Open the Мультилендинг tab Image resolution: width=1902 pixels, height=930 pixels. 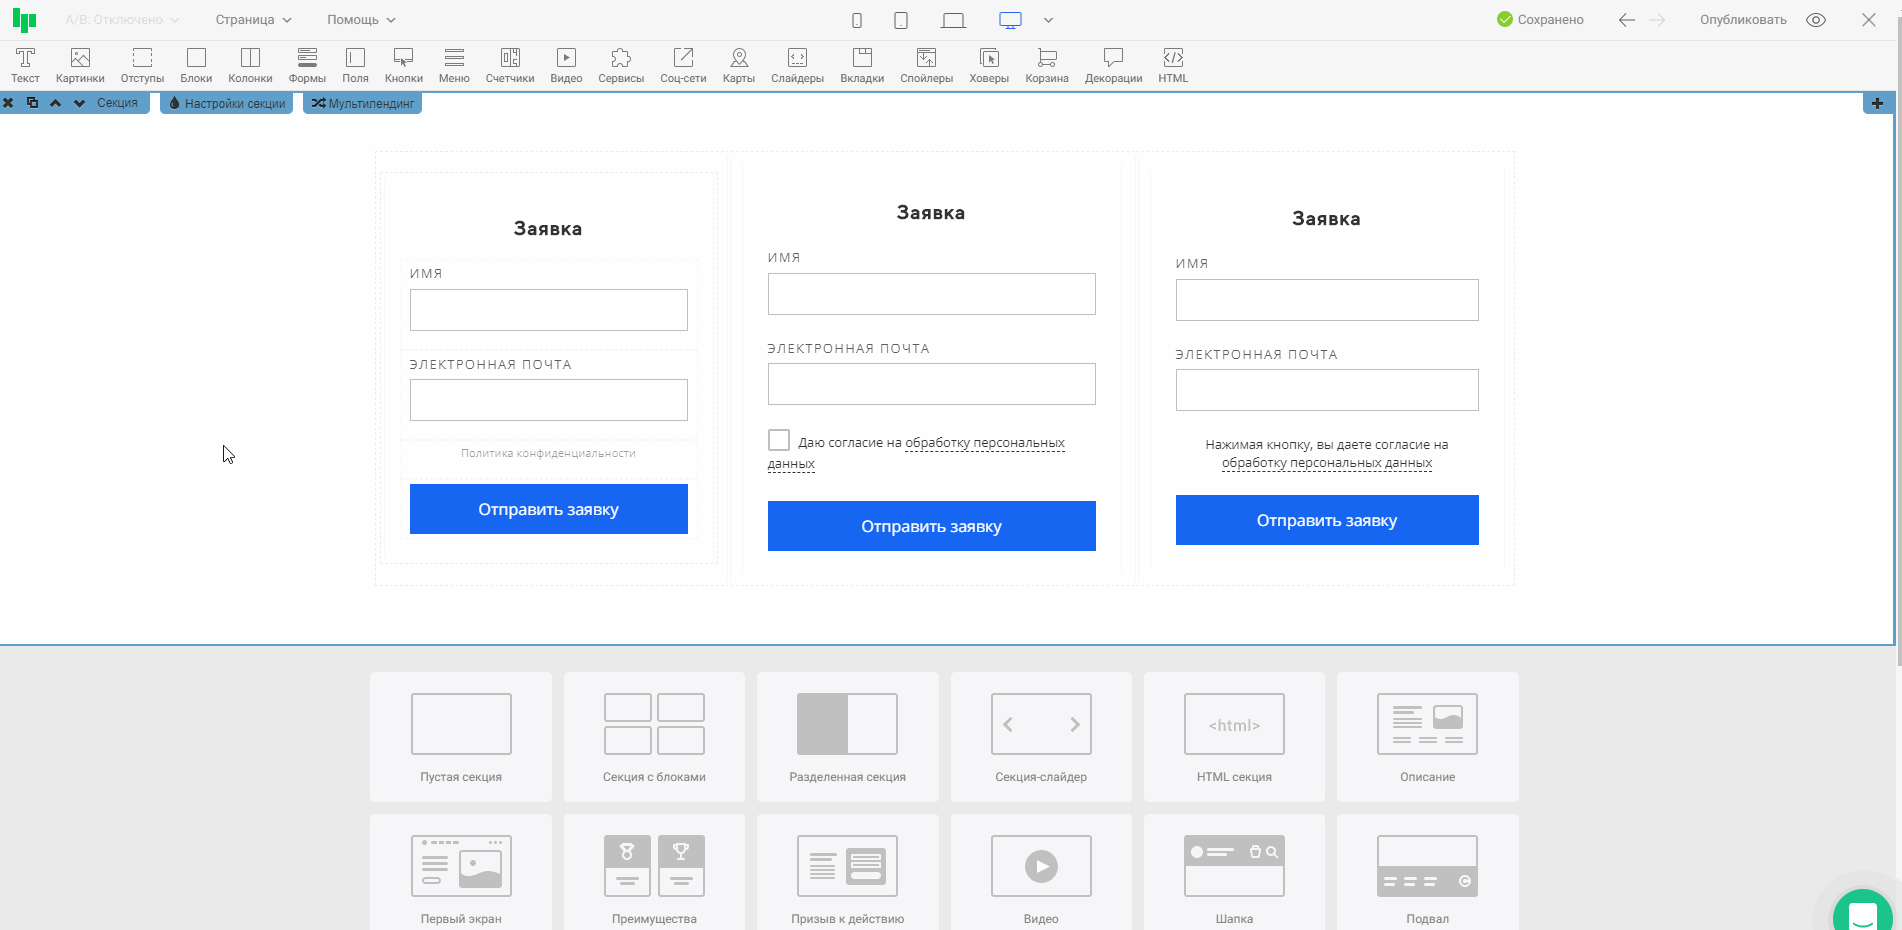tap(362, 103)
